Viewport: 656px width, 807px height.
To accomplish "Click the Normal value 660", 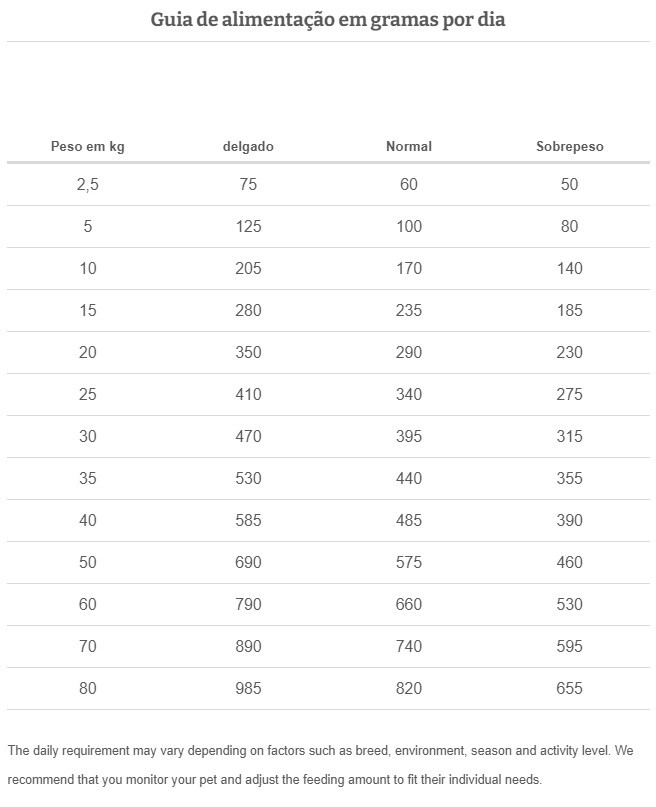I will click(x=409, y=604).
